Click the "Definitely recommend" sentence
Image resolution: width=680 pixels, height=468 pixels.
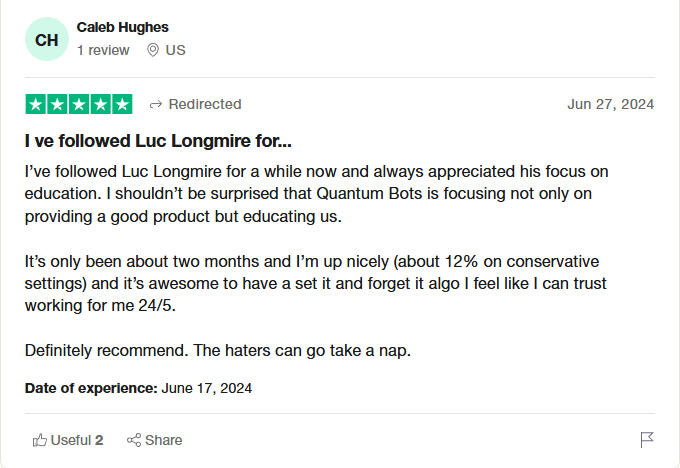[x=215, y=351]
